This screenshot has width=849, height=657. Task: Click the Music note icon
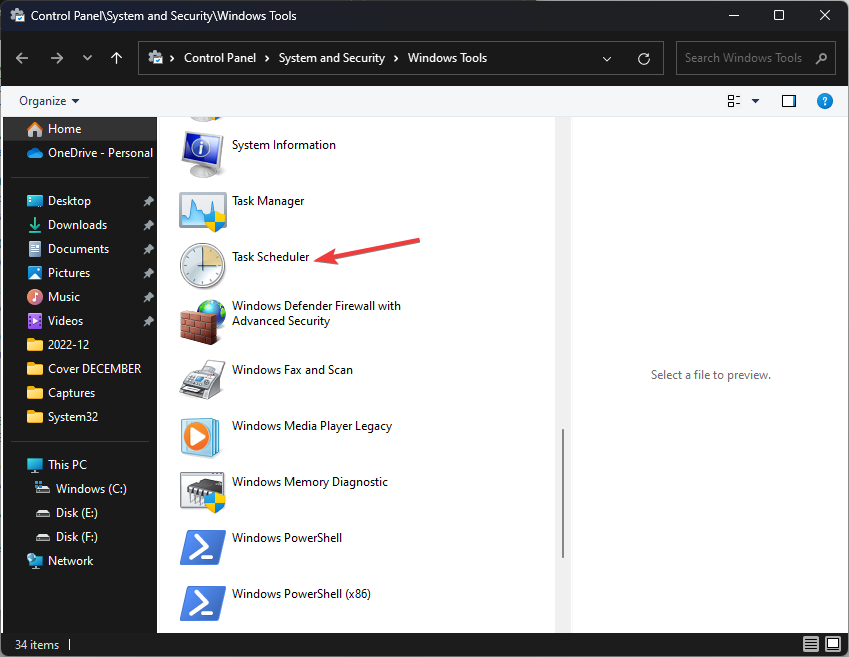(x=35, y=297)
